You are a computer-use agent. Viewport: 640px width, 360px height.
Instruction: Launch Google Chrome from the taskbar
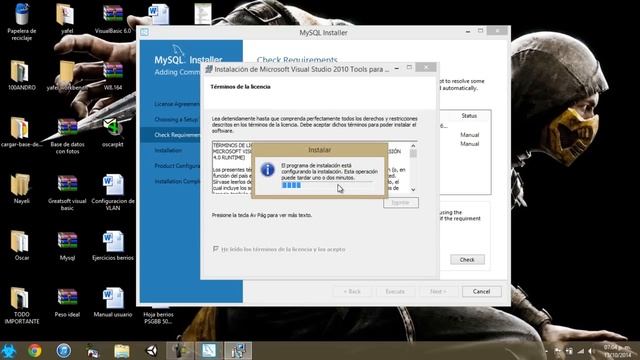click(35, 351)
